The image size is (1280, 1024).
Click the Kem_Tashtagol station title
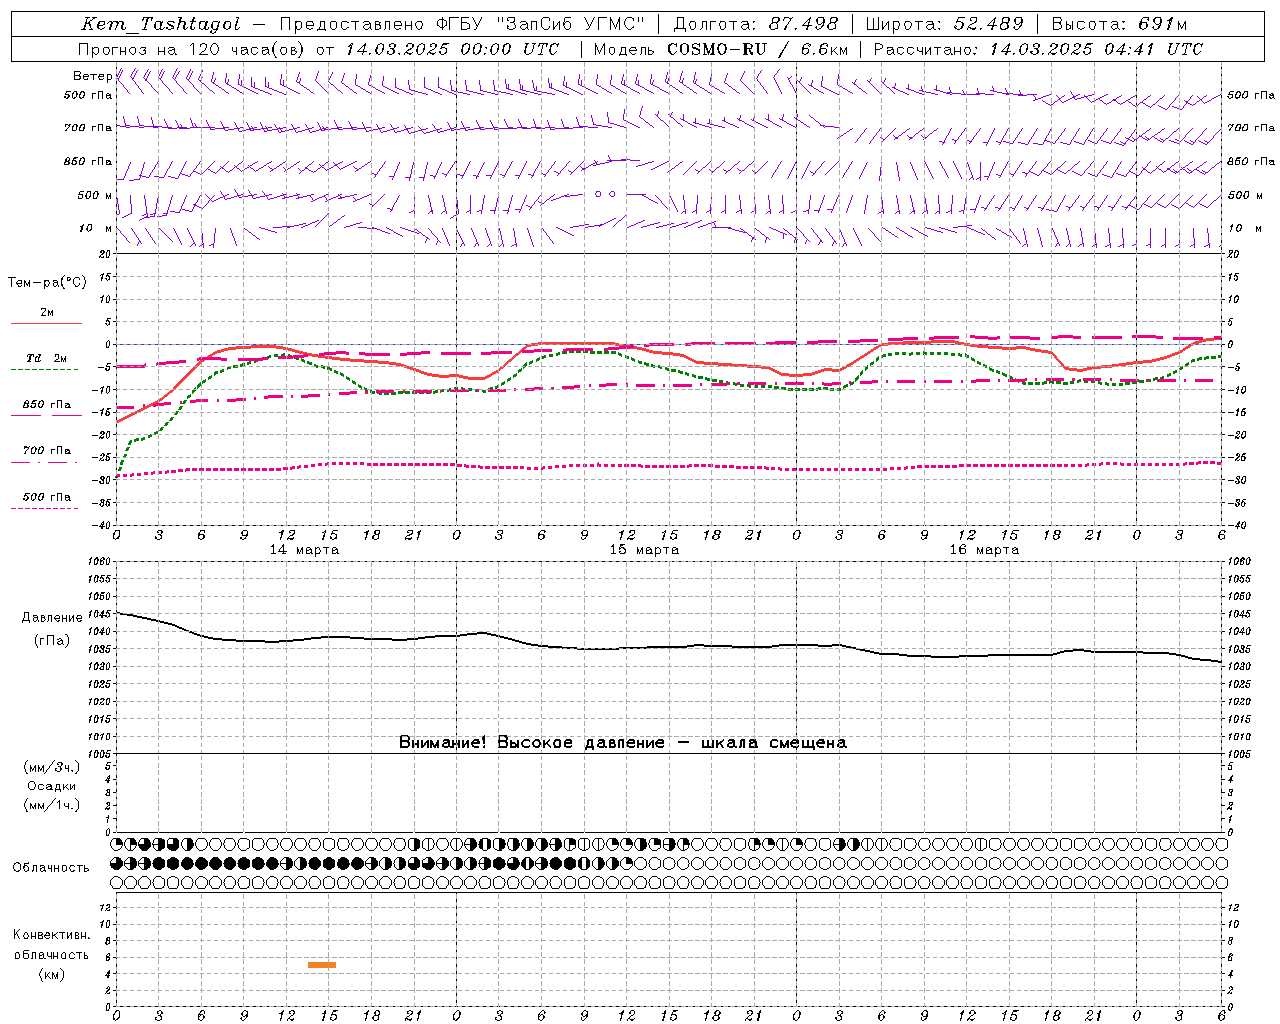tap(160, 25)
